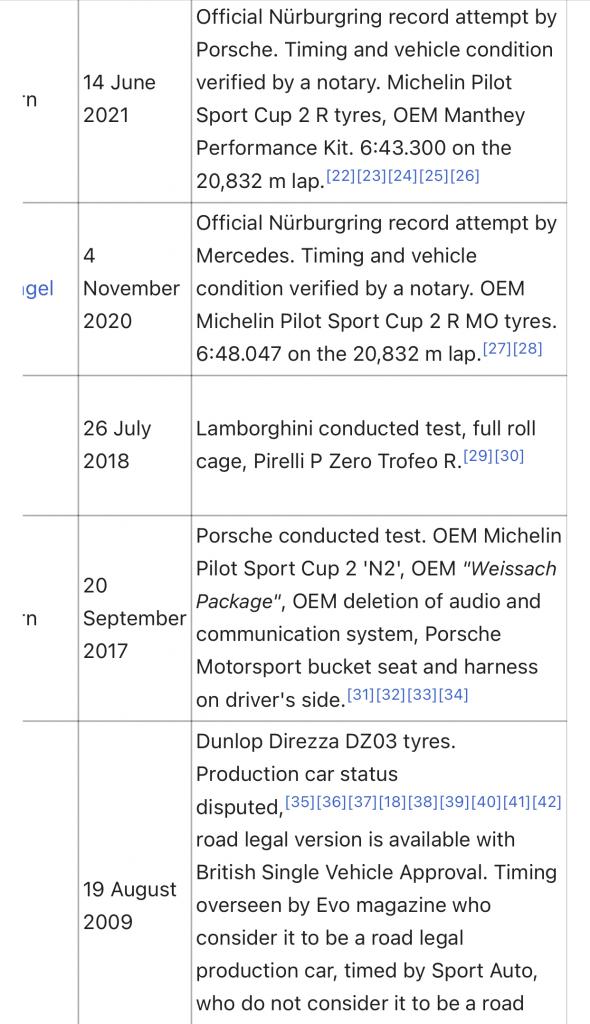Open disputed status reference [35]
The height and width of the screenshot is (1024, 590).
[x=300, y=802]
